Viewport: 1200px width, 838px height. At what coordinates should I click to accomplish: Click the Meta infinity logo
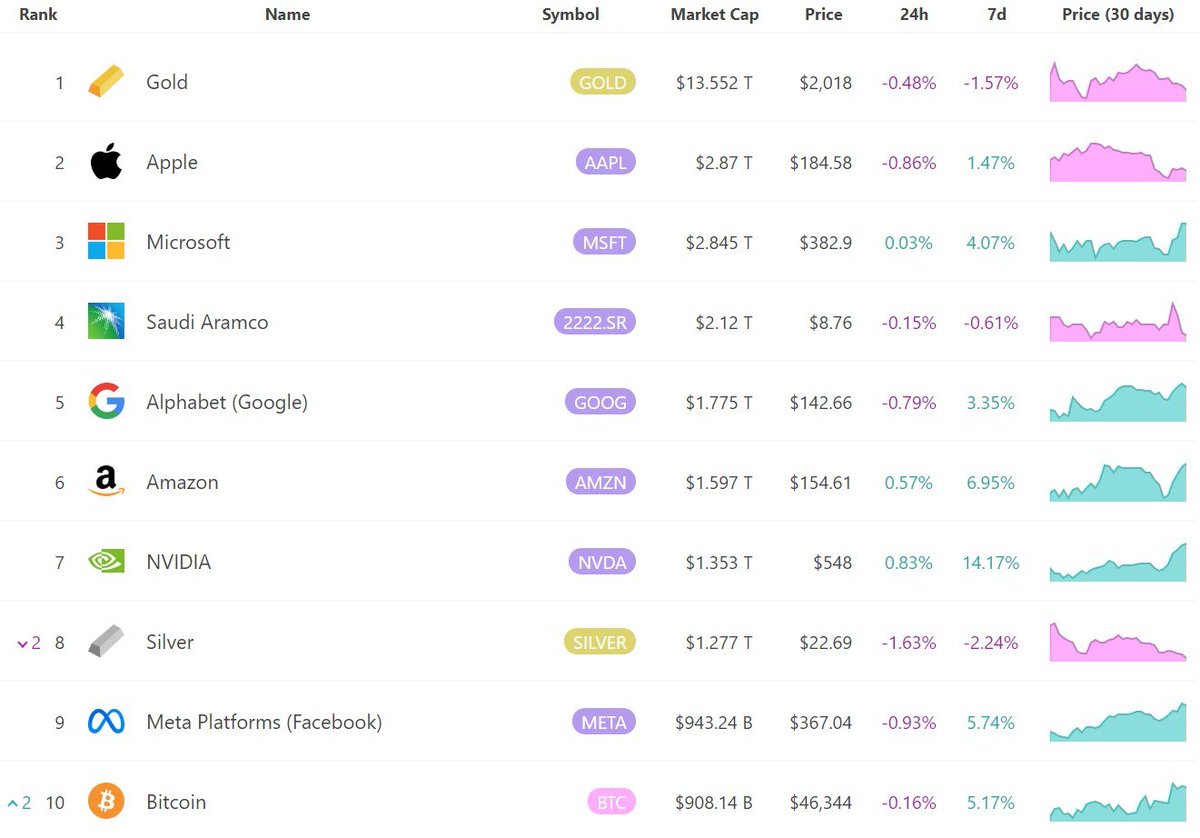106,722
